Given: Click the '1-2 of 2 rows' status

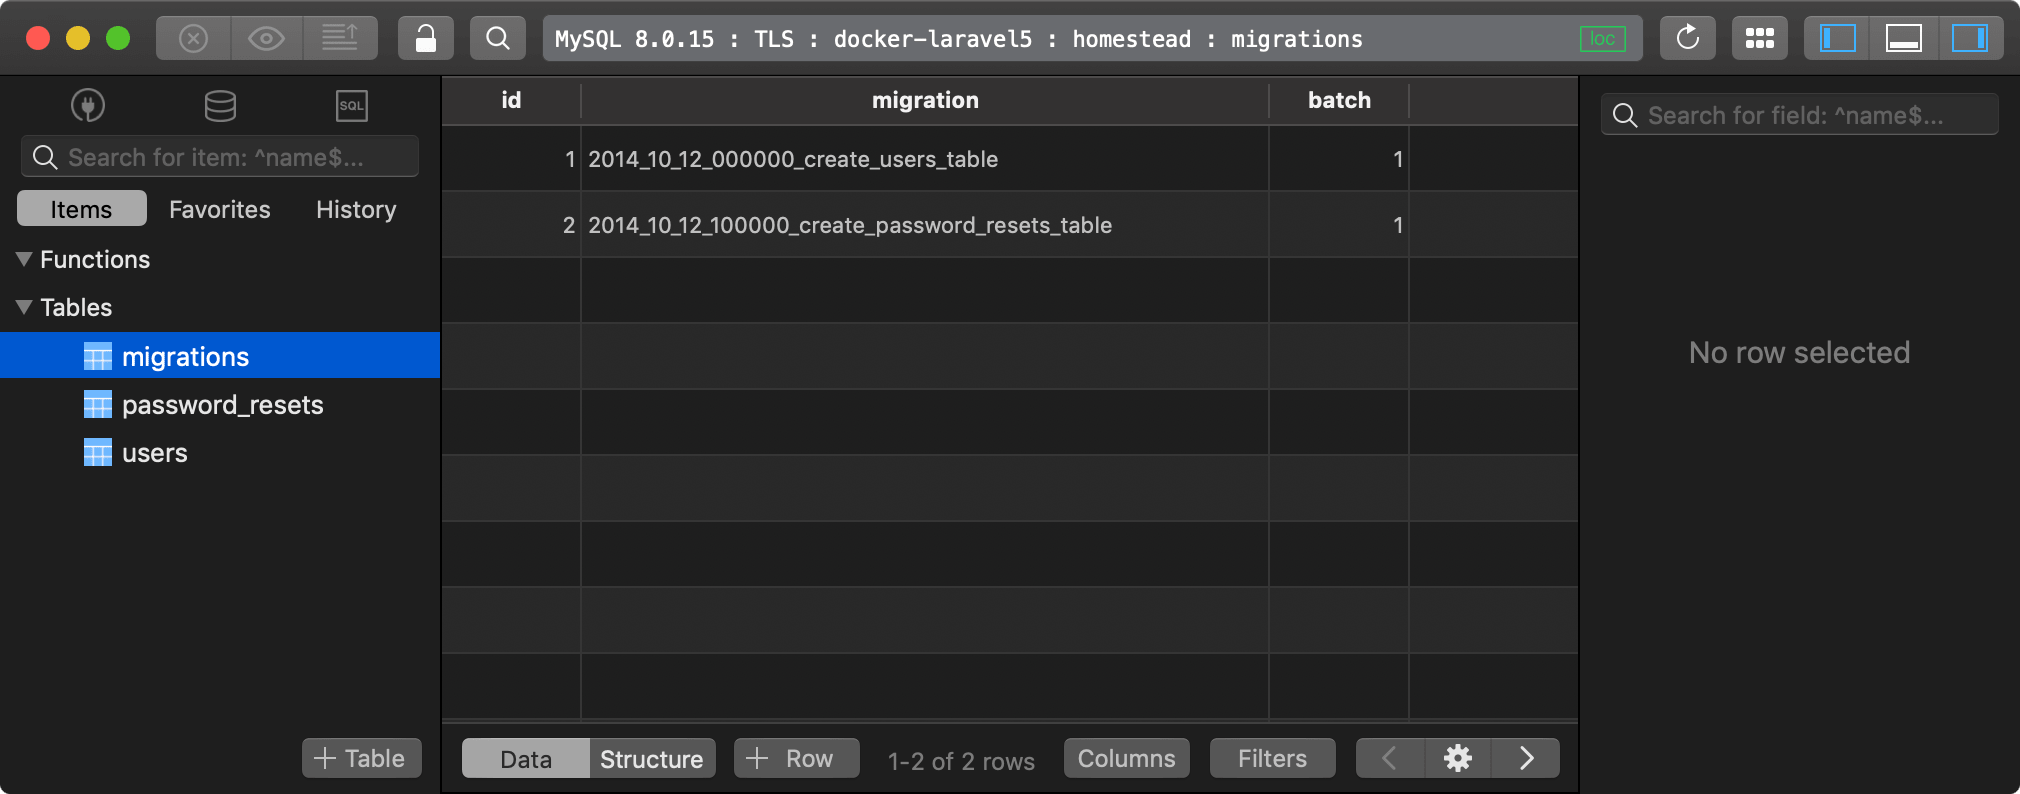Looking at the screenshot, I should [x=961, y=761].
